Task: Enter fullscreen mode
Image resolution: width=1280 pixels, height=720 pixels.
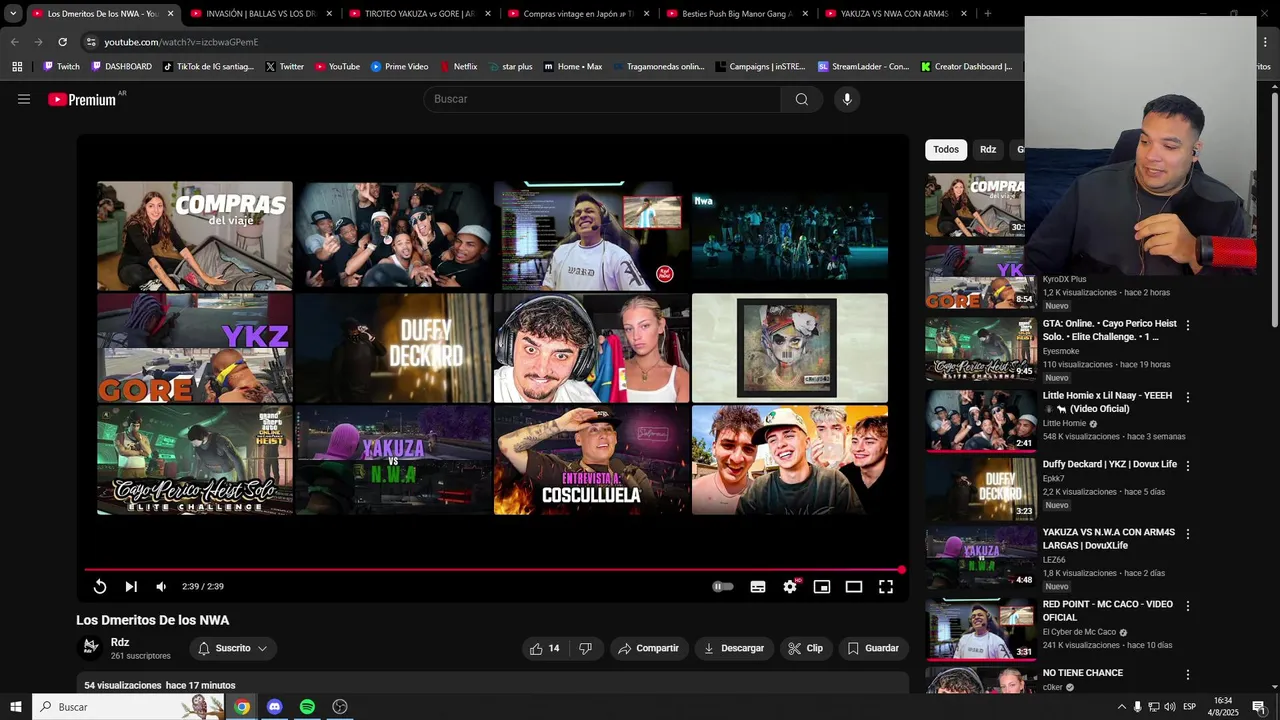Action: 886,587
